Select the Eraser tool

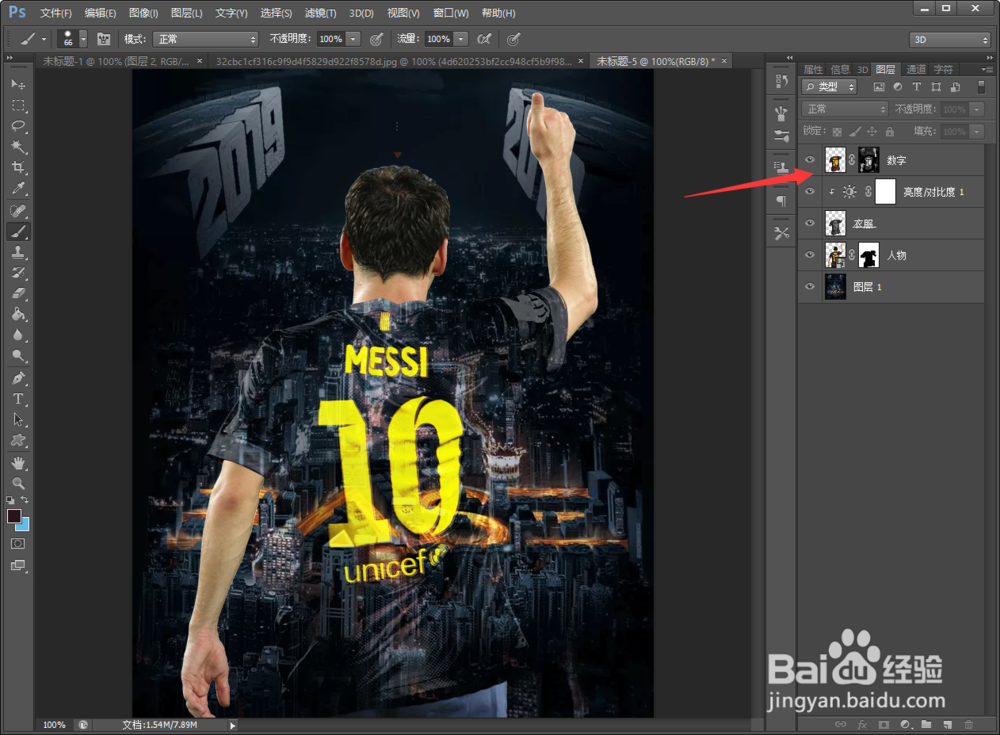(18, 293)
